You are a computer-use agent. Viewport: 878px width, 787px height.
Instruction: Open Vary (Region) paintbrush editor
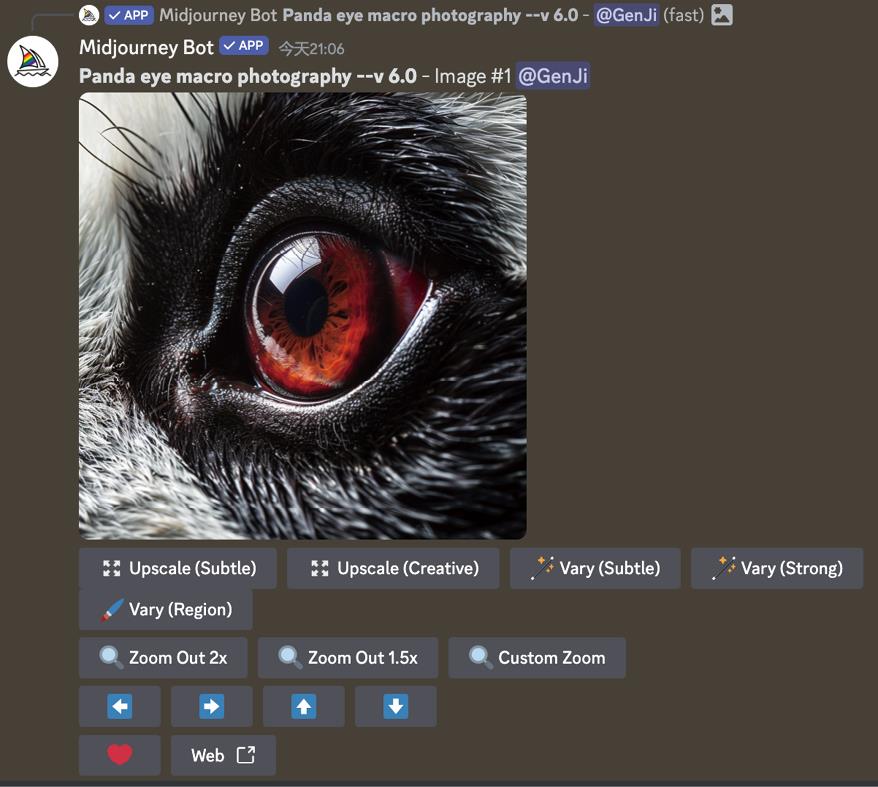point(166,609)
